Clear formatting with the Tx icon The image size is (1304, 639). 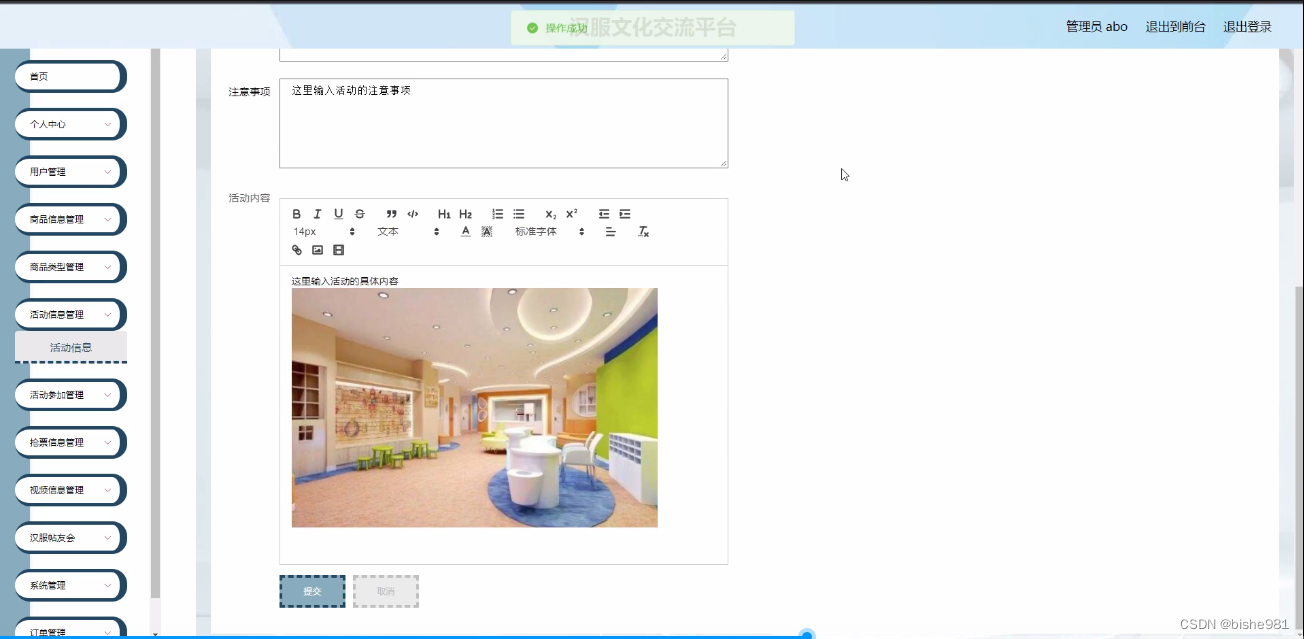point(644,231)
